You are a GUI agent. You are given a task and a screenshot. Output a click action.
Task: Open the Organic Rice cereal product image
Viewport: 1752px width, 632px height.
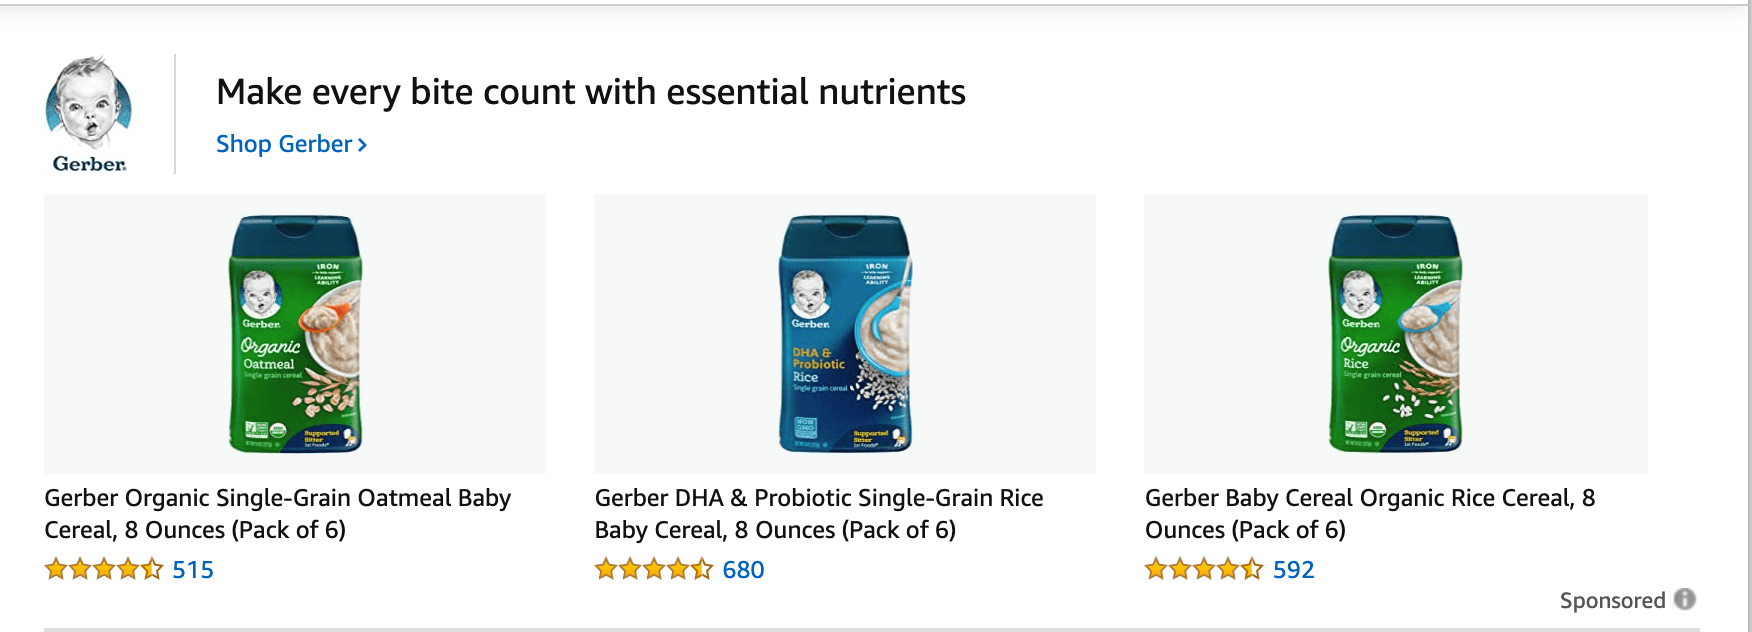pos(1395,333)
